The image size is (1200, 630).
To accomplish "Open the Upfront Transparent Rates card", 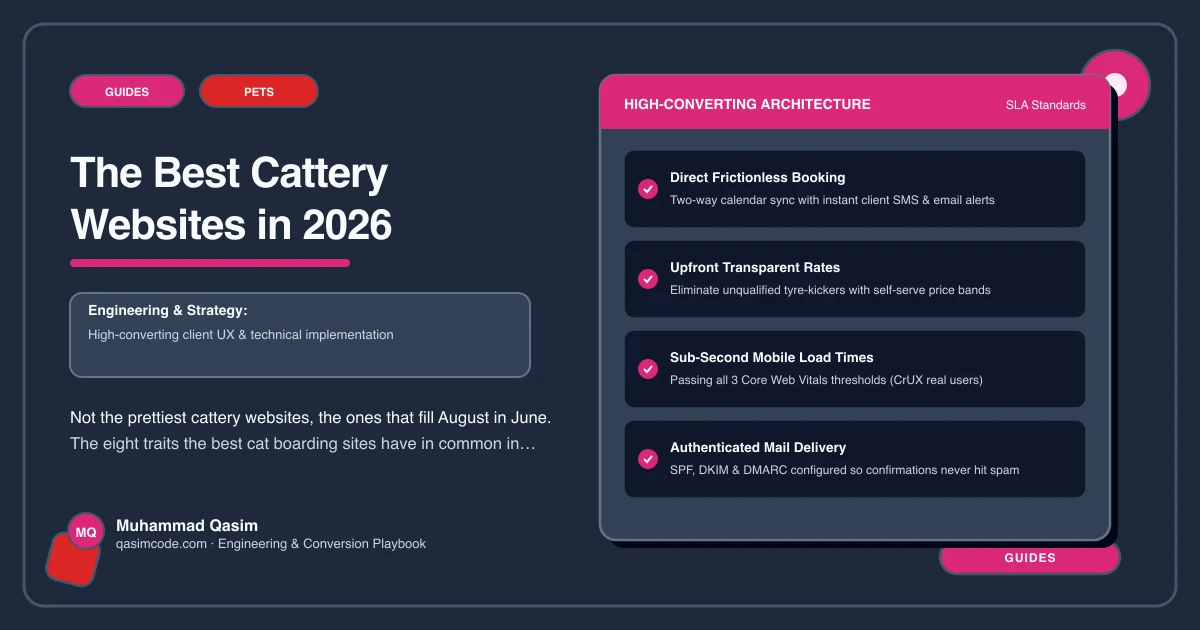I will pos(855,279).
